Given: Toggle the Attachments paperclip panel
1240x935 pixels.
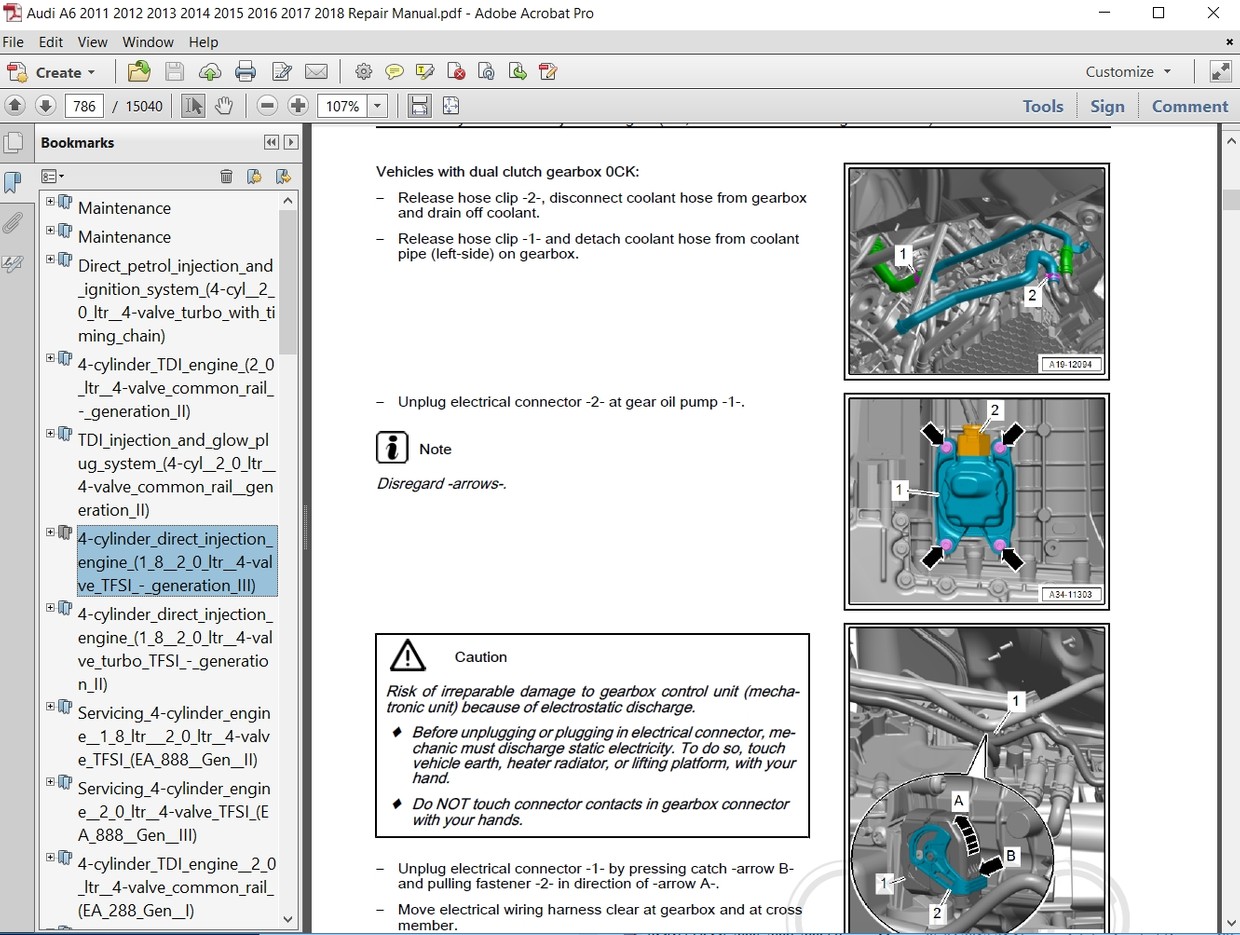Looking at the screenshot, I should tap(13, 223).
